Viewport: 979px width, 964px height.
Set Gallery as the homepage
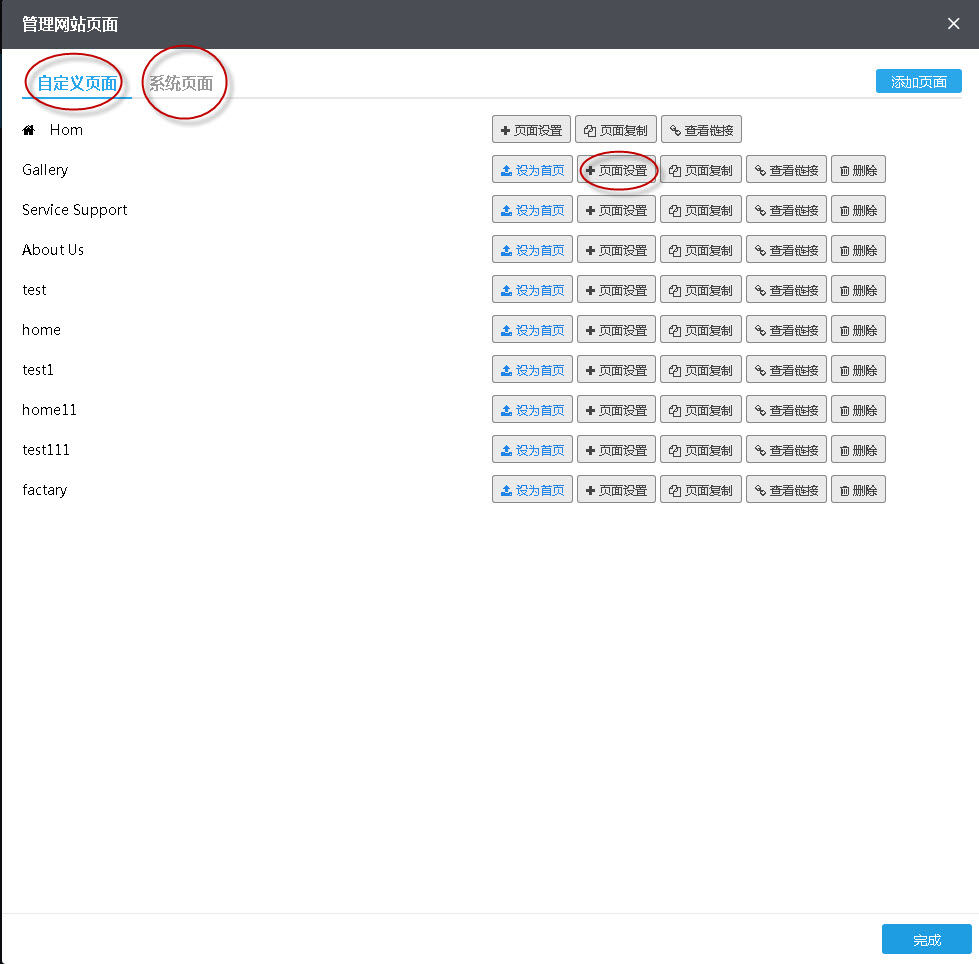pyautogui.click(x=532, y=170)
